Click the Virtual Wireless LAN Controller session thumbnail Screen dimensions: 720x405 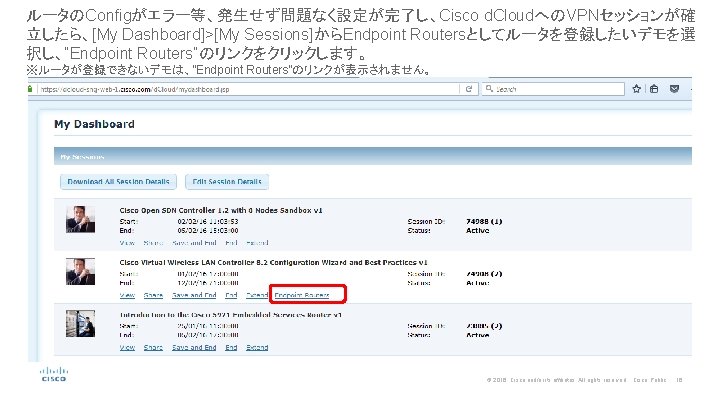pyautogui.click(x=80, y=272)
